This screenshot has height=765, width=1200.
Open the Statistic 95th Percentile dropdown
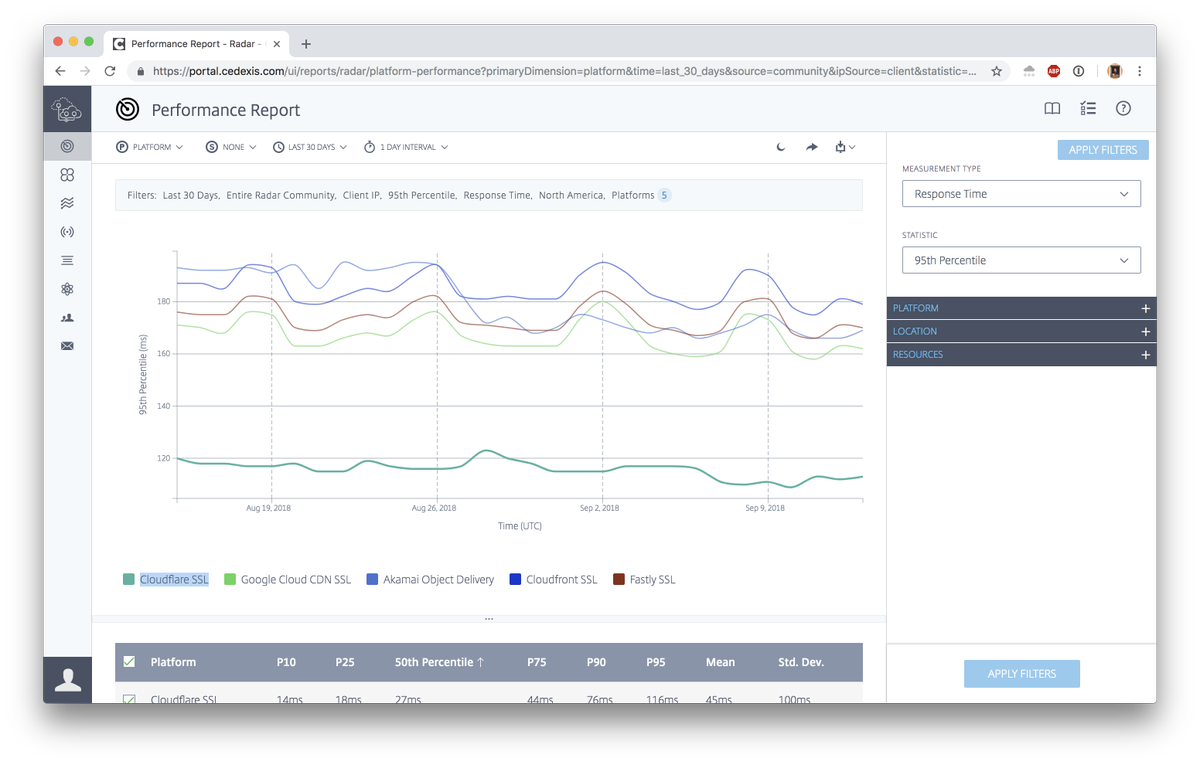coord(1021,260)
